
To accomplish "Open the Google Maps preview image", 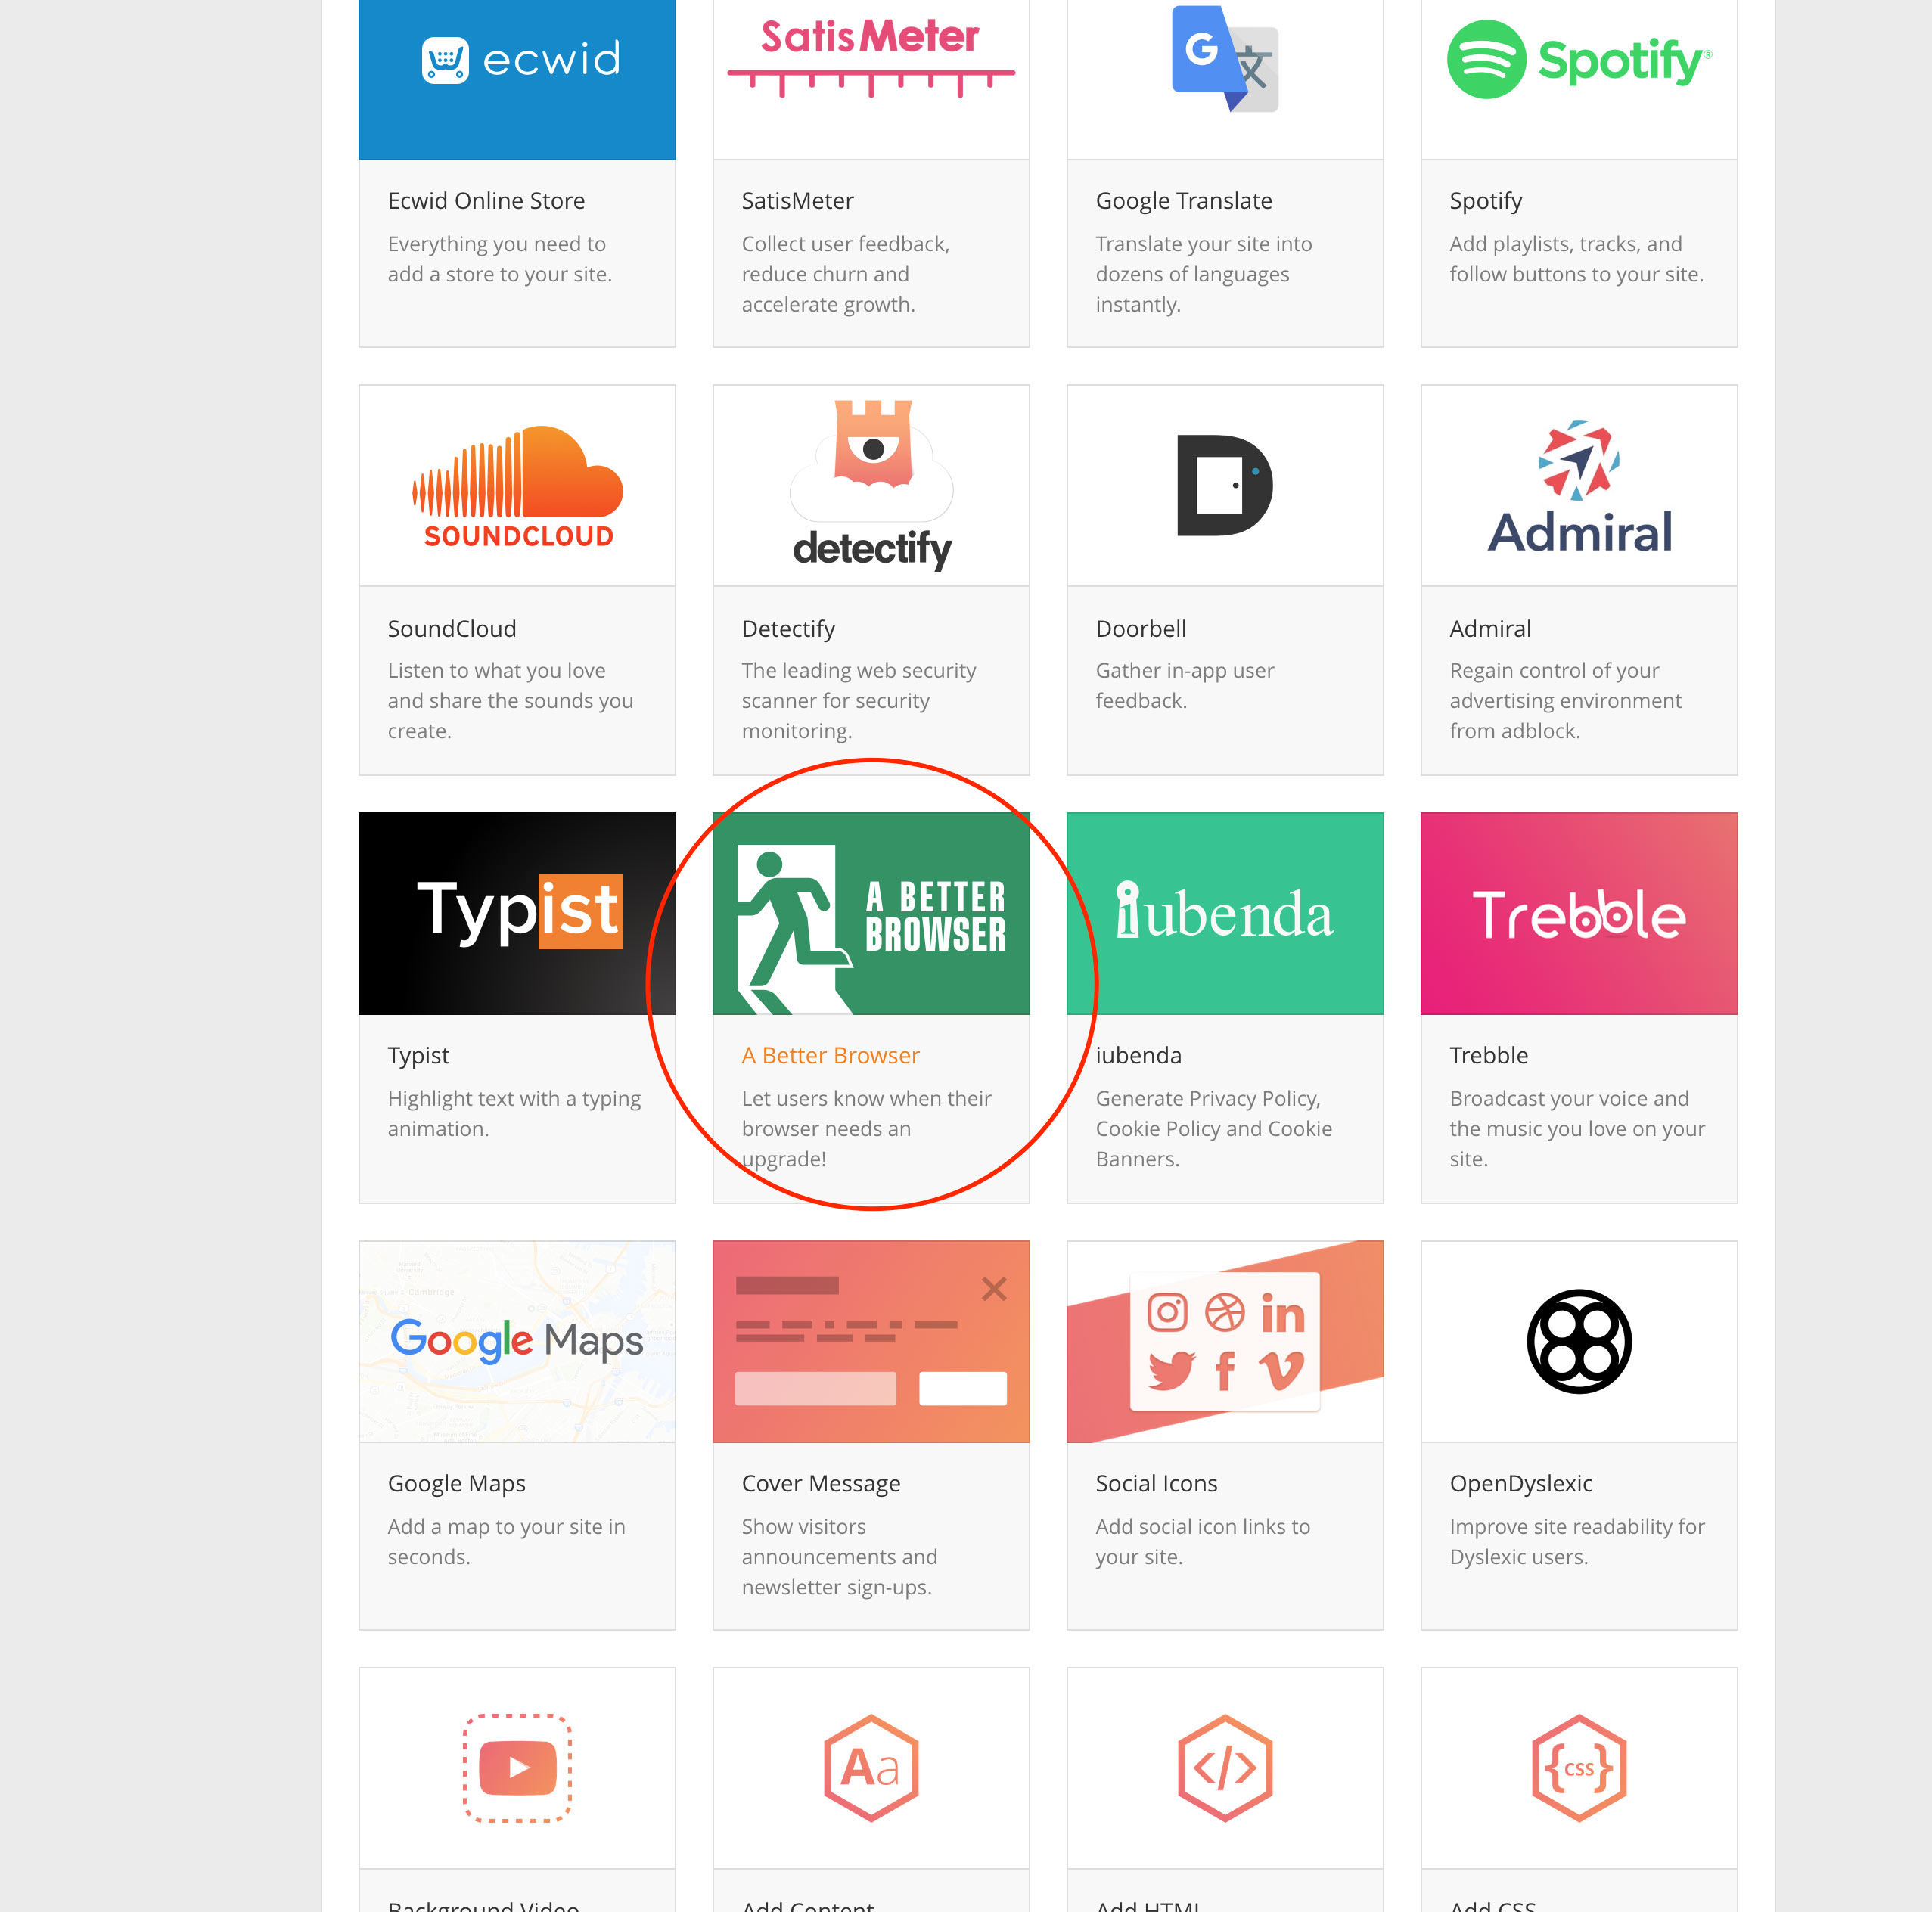I will 517,1341.
